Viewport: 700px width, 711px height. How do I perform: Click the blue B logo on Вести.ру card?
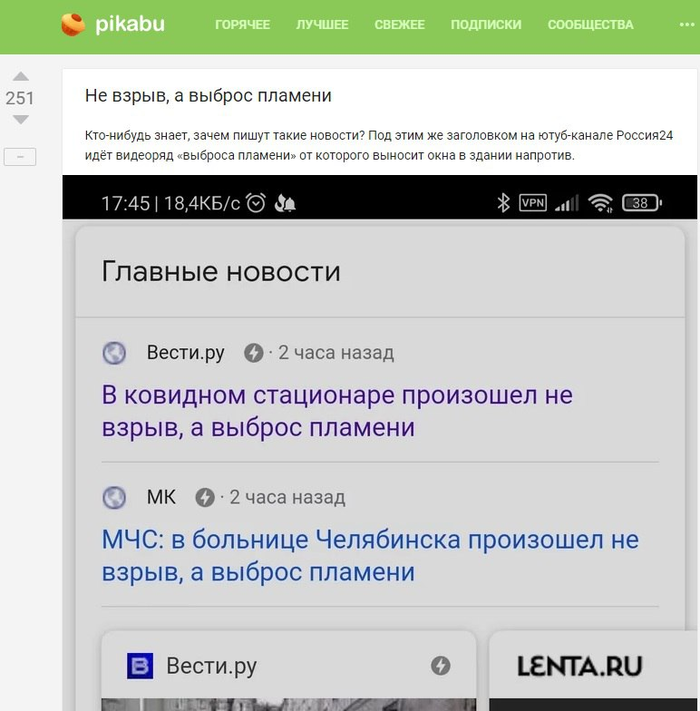(x=140, y=665)
